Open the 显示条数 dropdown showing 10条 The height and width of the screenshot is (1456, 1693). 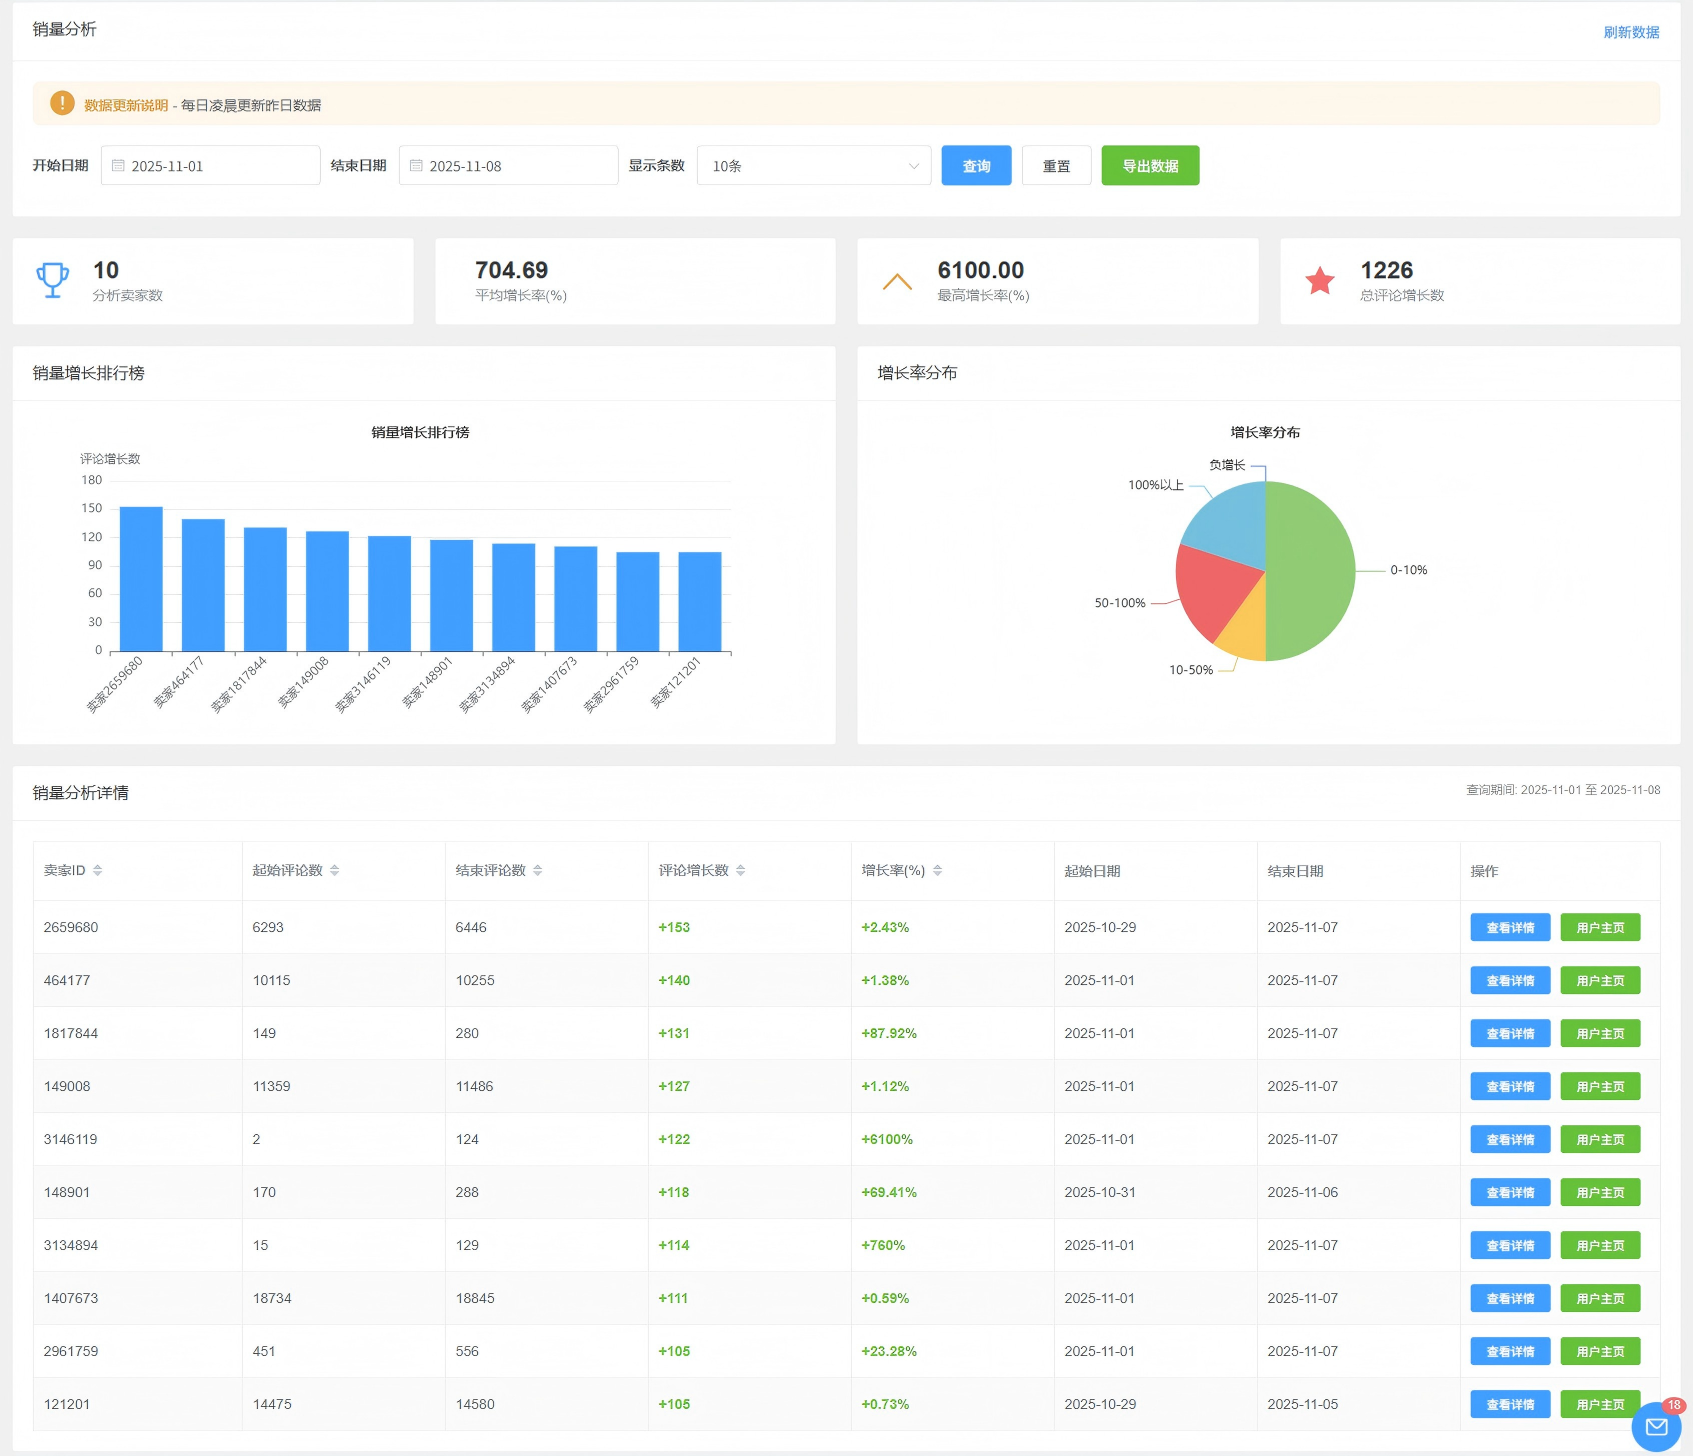click(x=813, y=166)
